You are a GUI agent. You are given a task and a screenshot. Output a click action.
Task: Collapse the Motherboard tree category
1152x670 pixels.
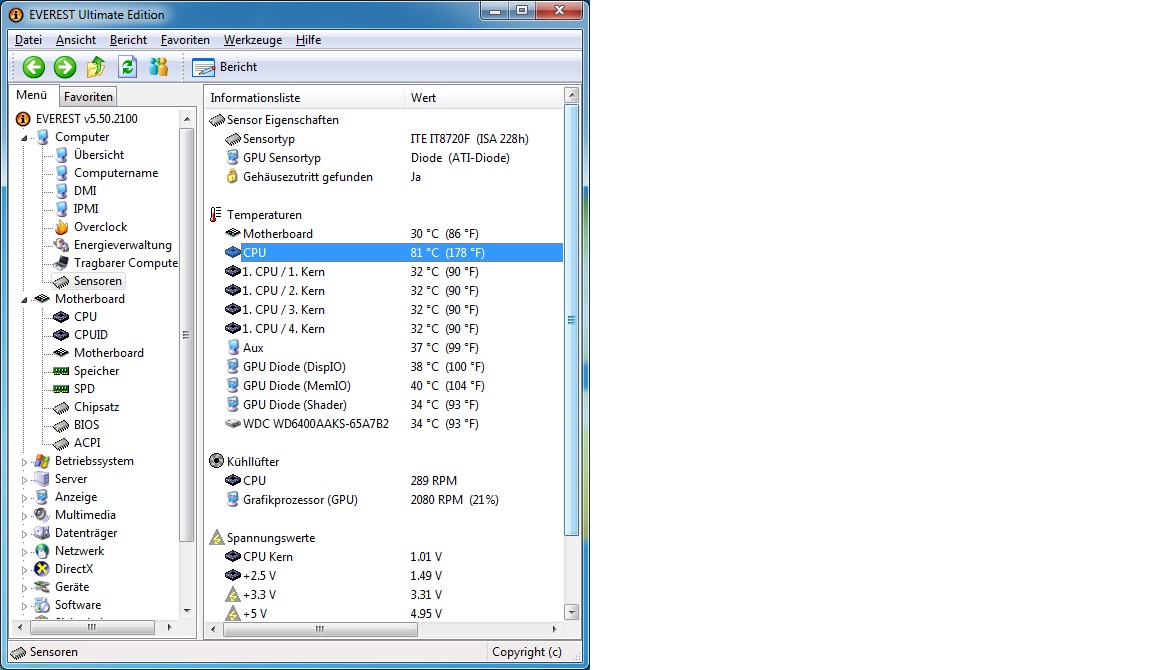coord(24,300)
